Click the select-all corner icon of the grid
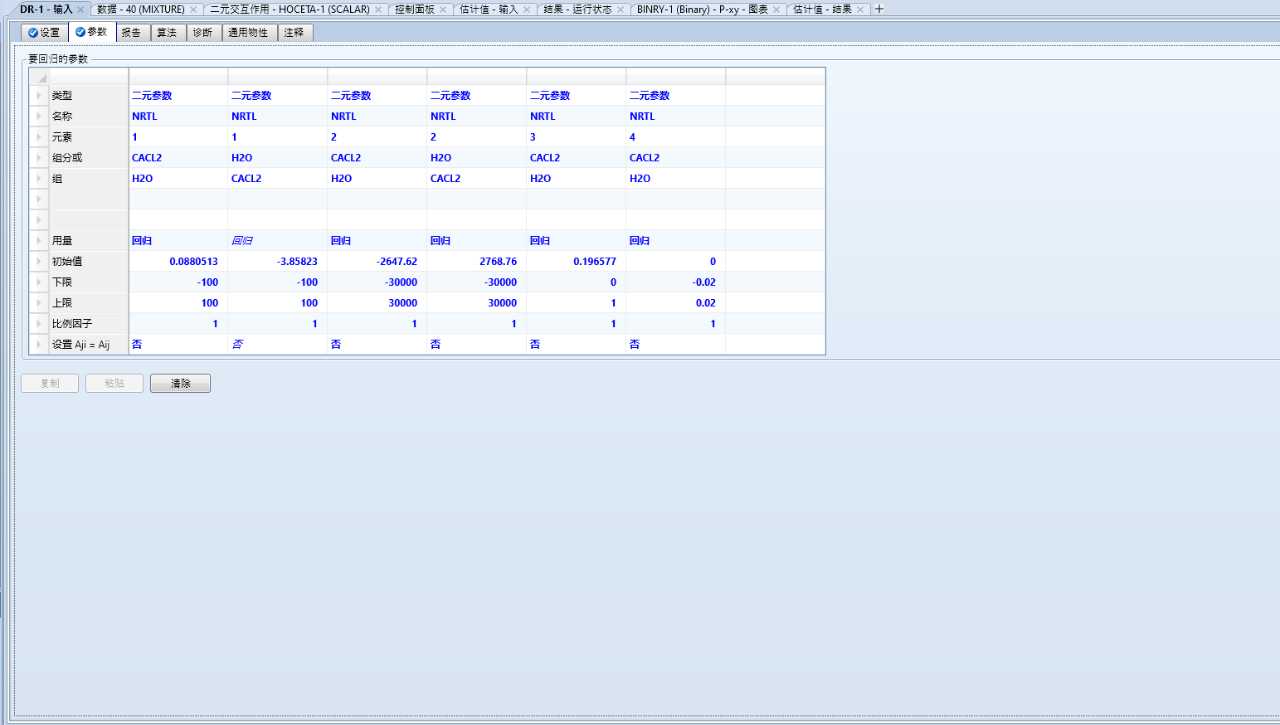Image resolution: width=1280 pixels, height=725 pixels. (40, 77)
